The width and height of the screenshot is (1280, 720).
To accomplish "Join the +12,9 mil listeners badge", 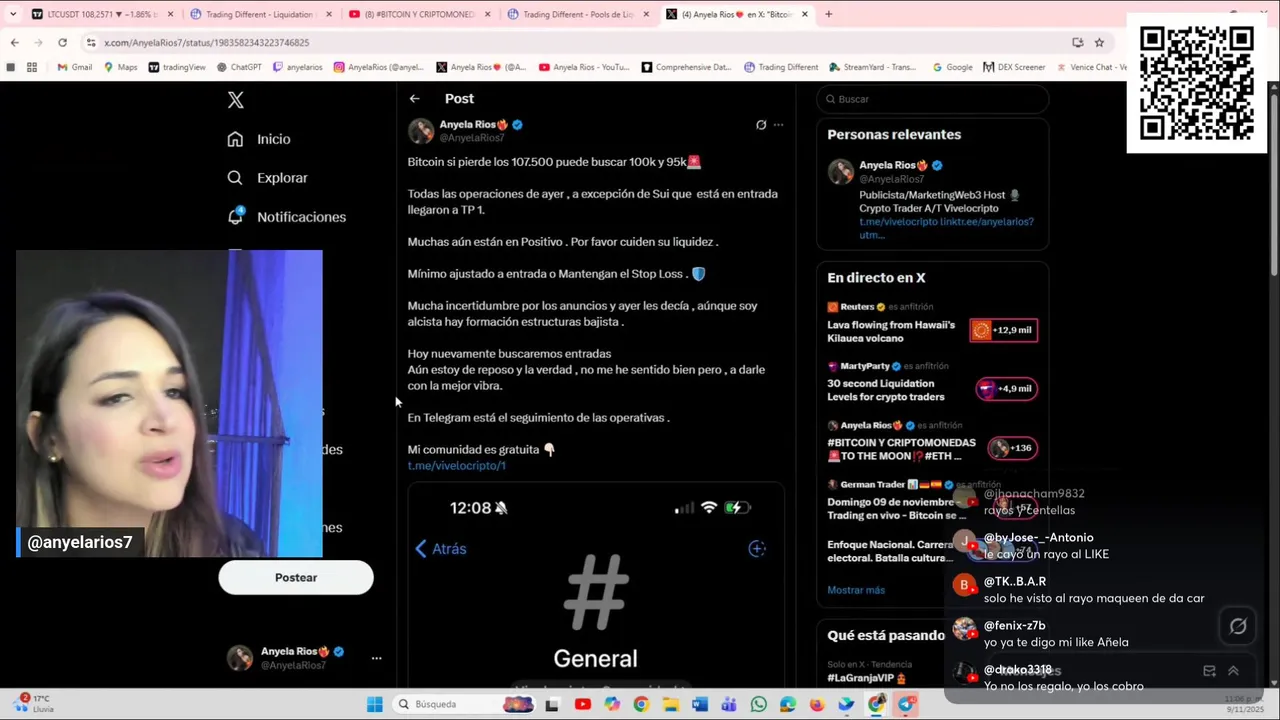I will (1004, 330).
